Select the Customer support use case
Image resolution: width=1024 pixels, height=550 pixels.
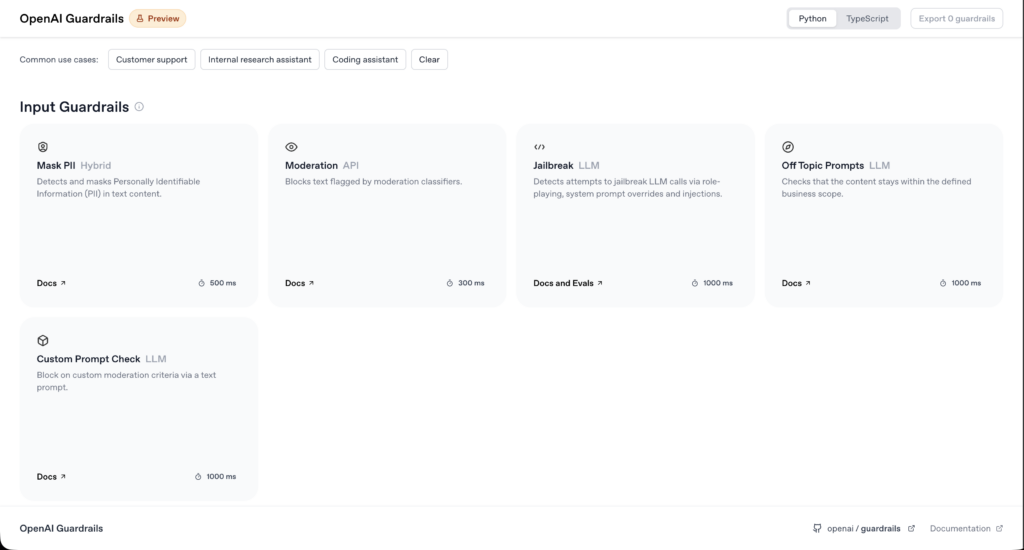click(151, 60)
